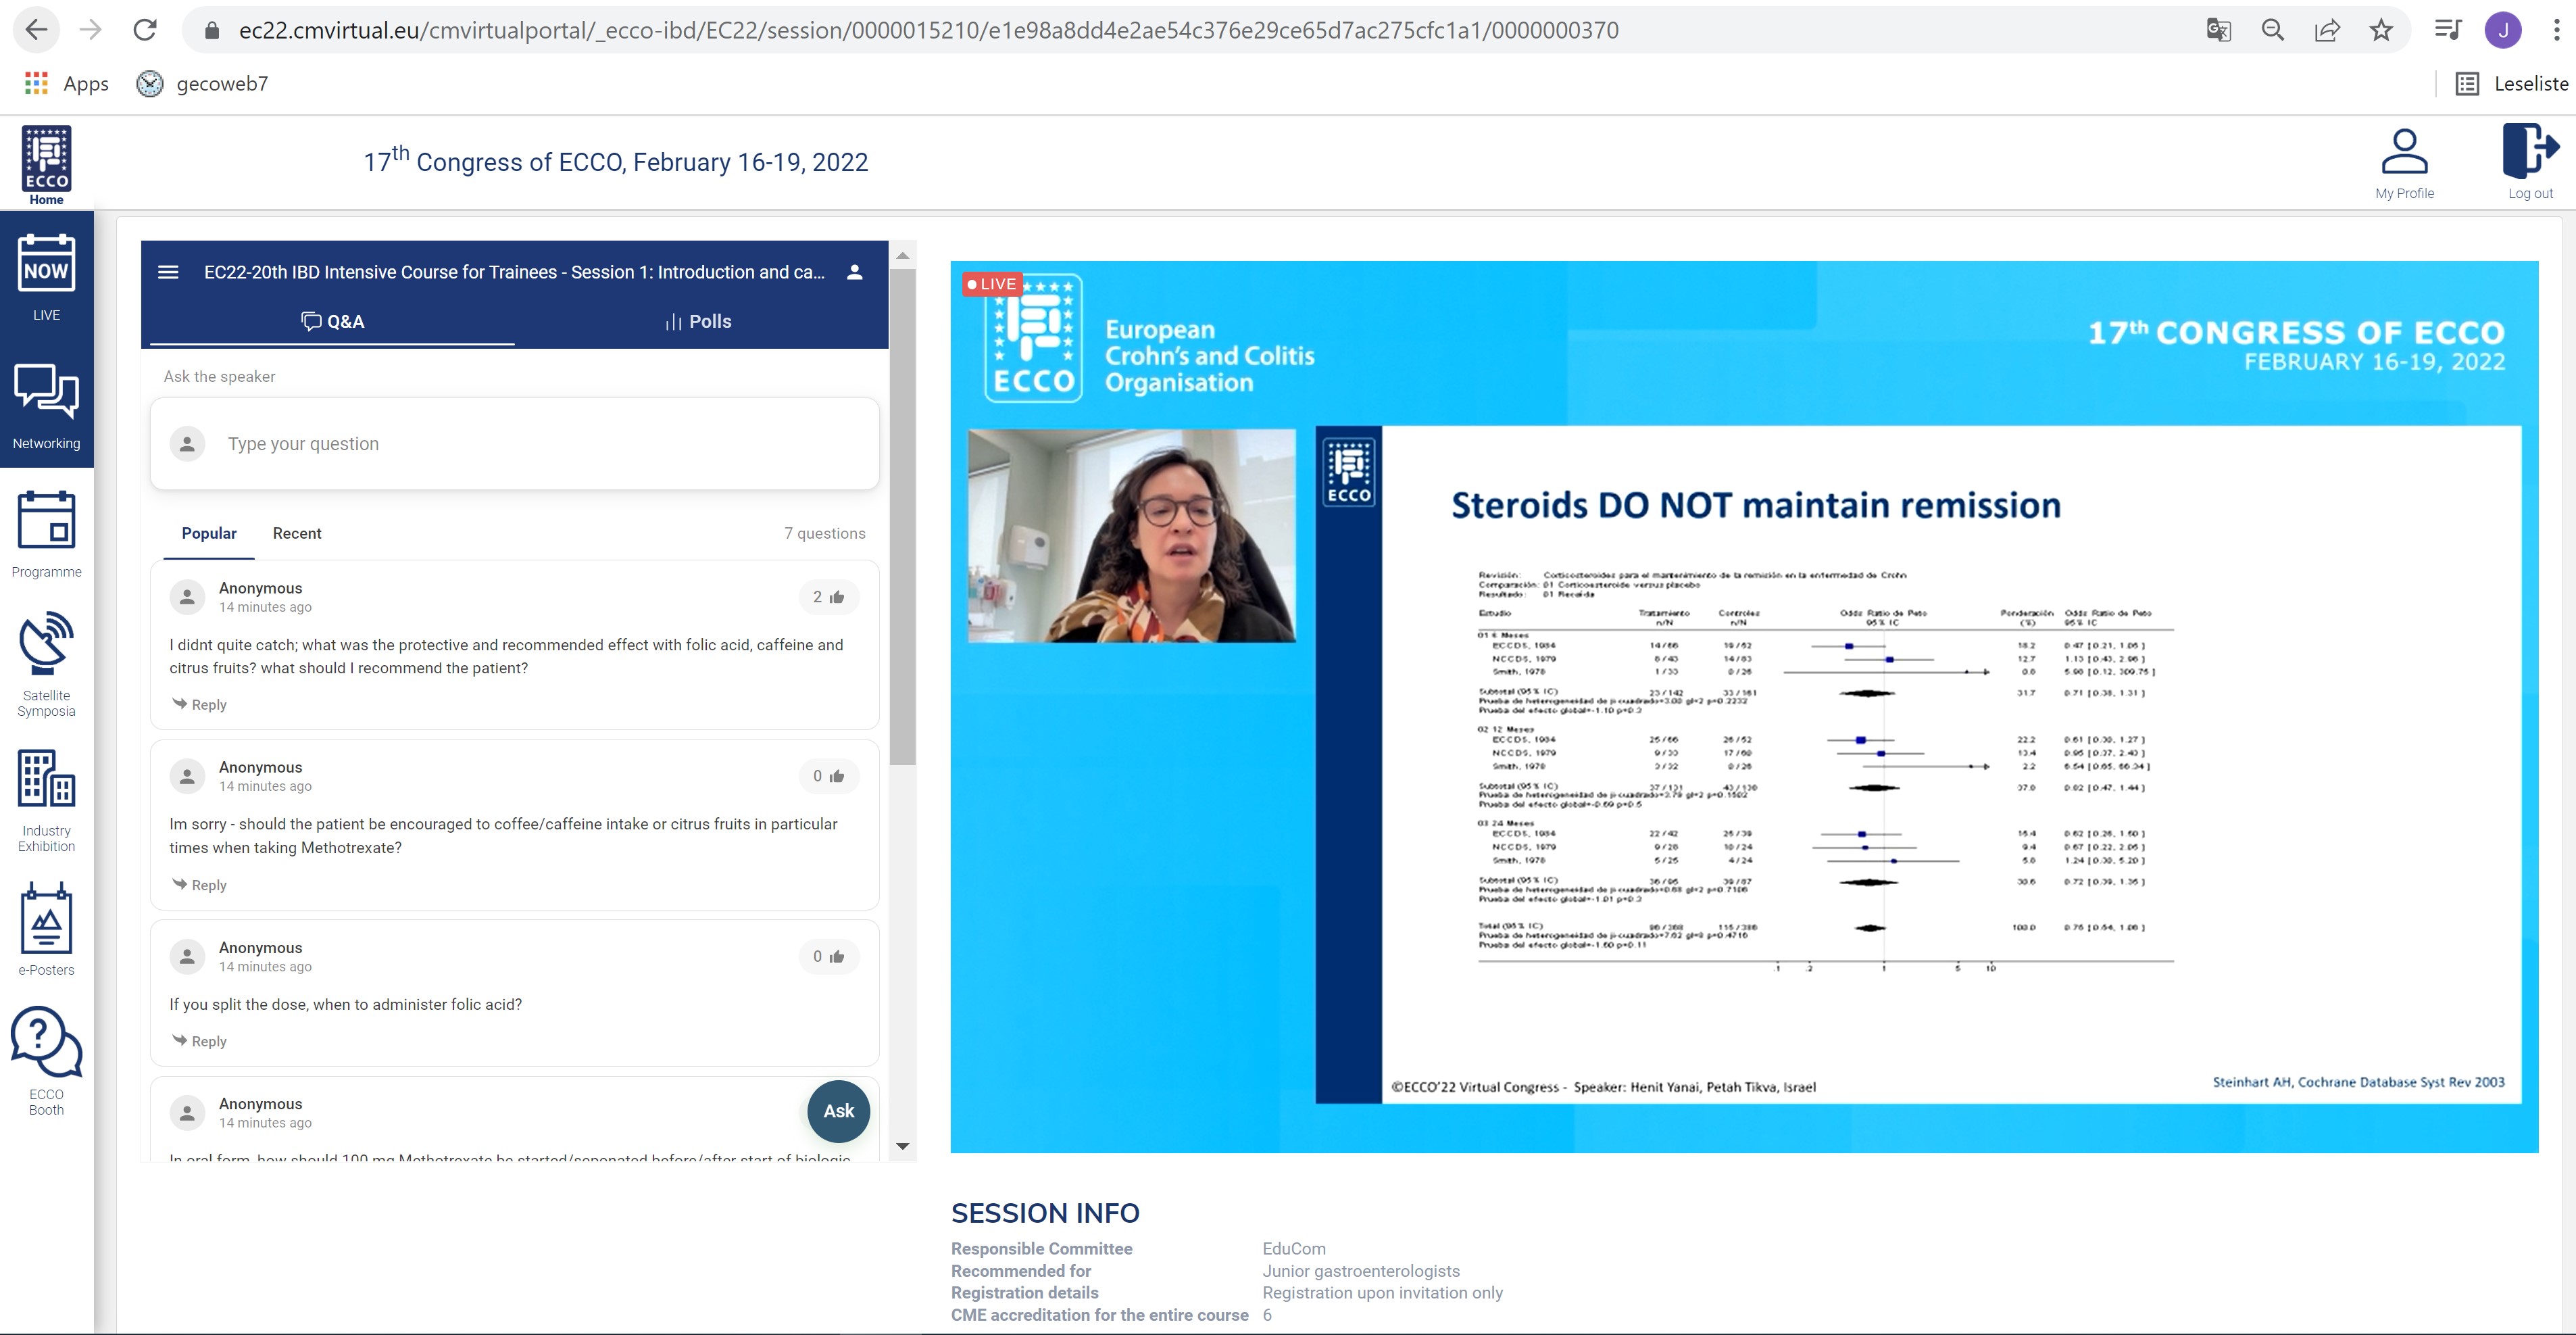The image size is (2576, 1335).
Task: Click the 'Registration upon invitation only' text
Action: tap(1382, 1293)
